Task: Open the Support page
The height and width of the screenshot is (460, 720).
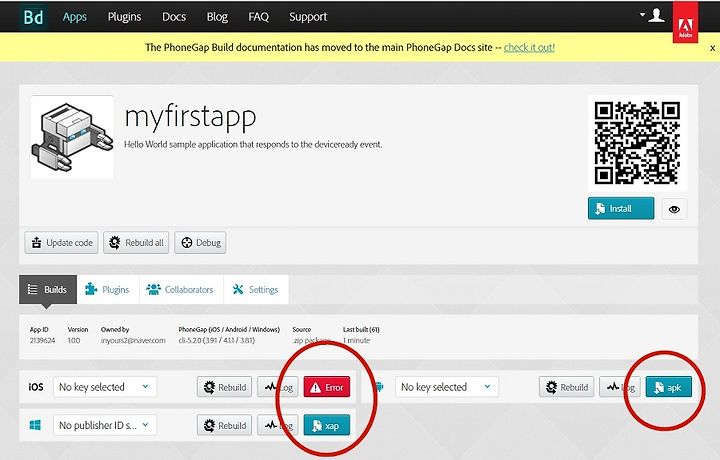Action: coord(308,17)
